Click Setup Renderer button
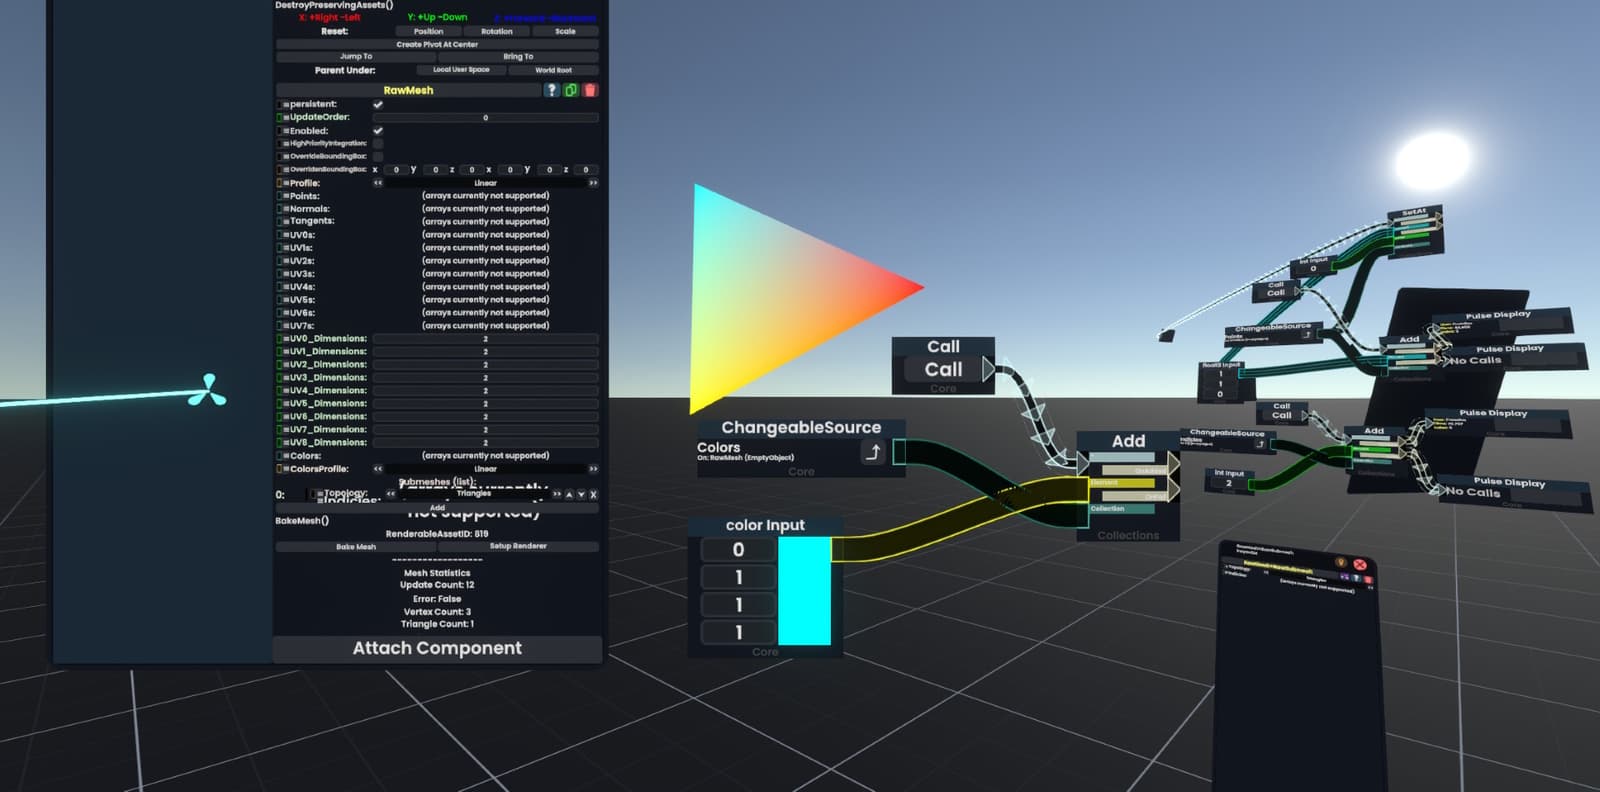 (518, 546)
